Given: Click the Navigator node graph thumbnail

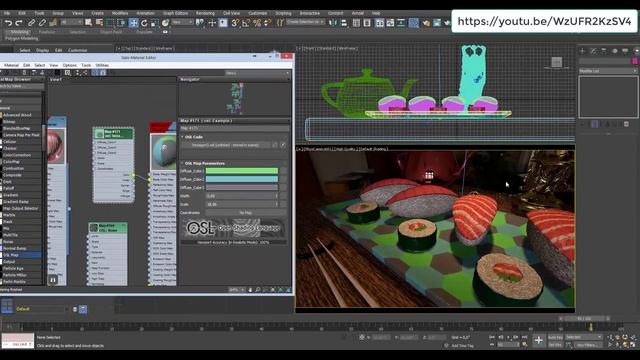Looking at the screenshot, I should point(236,98).
